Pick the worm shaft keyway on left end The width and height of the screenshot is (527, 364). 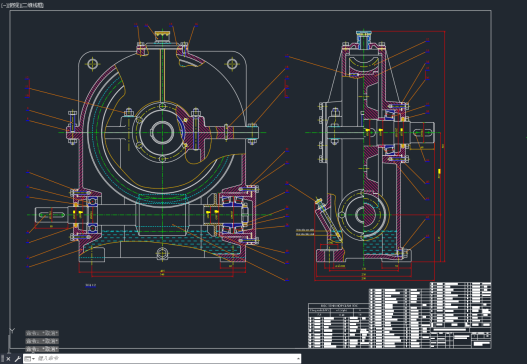point(51,215)
